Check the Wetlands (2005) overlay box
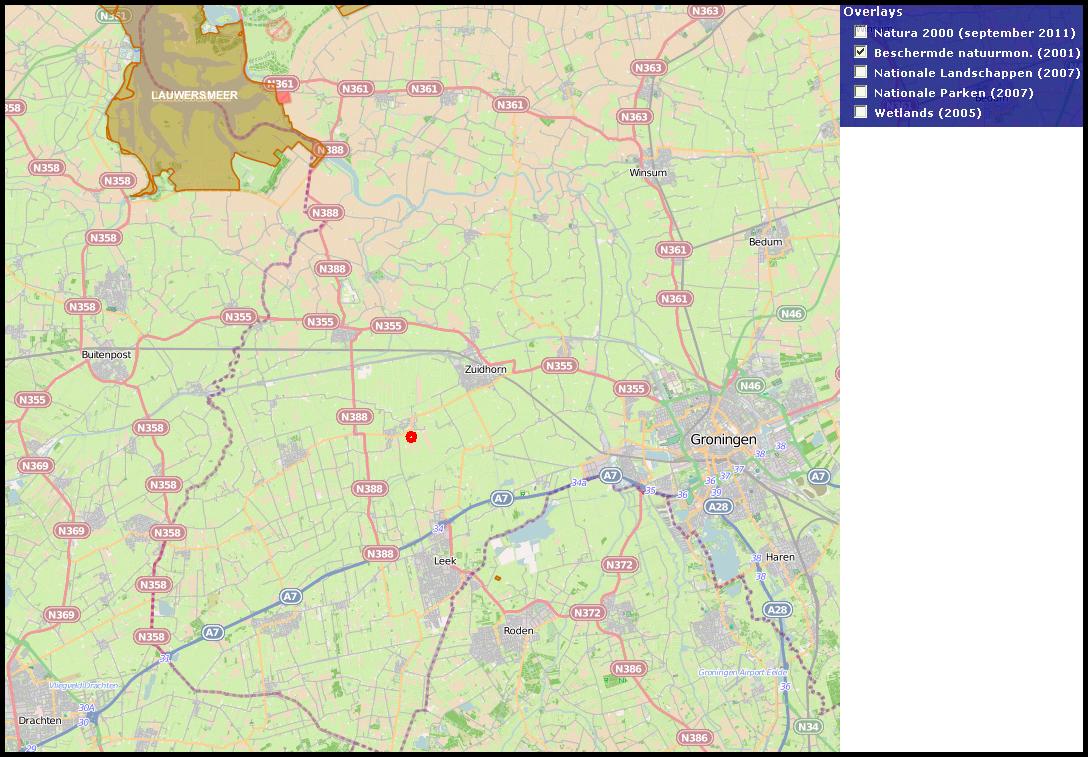 tap(861, 112)
